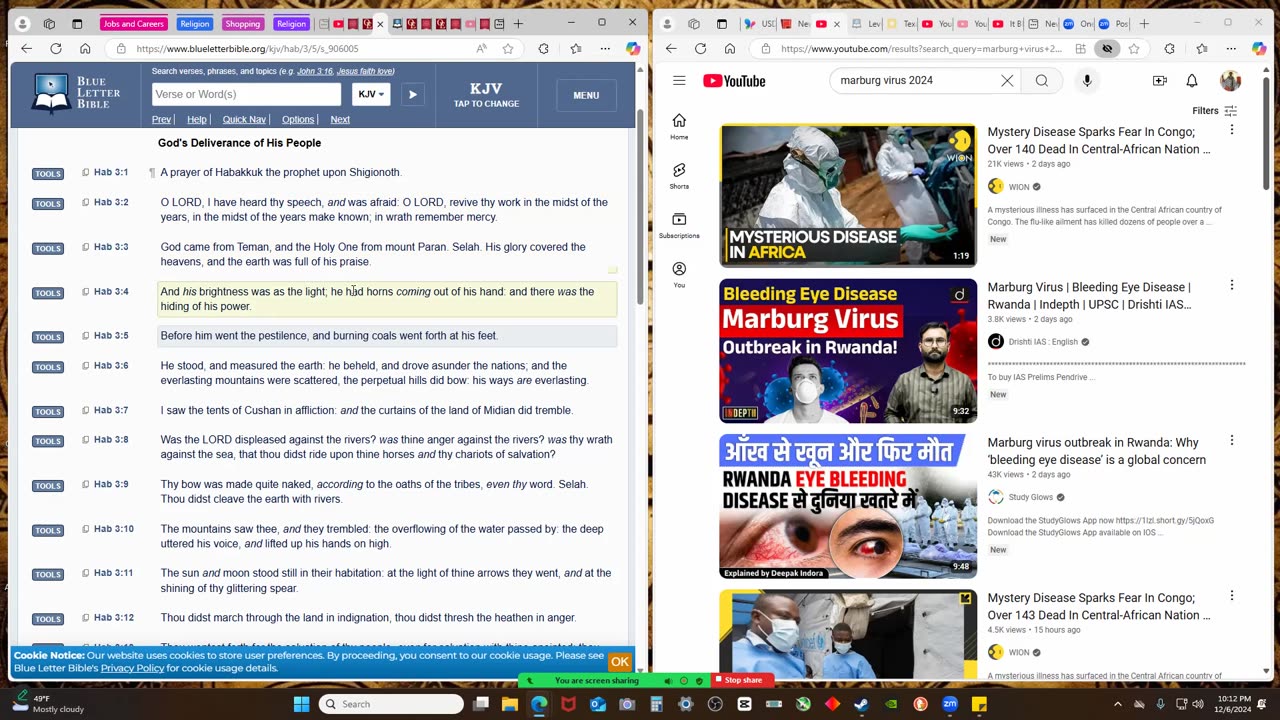This screenshot has height=720, width=1280.
Task: Open Steam from the taskbar
Action: click(864, 704)
